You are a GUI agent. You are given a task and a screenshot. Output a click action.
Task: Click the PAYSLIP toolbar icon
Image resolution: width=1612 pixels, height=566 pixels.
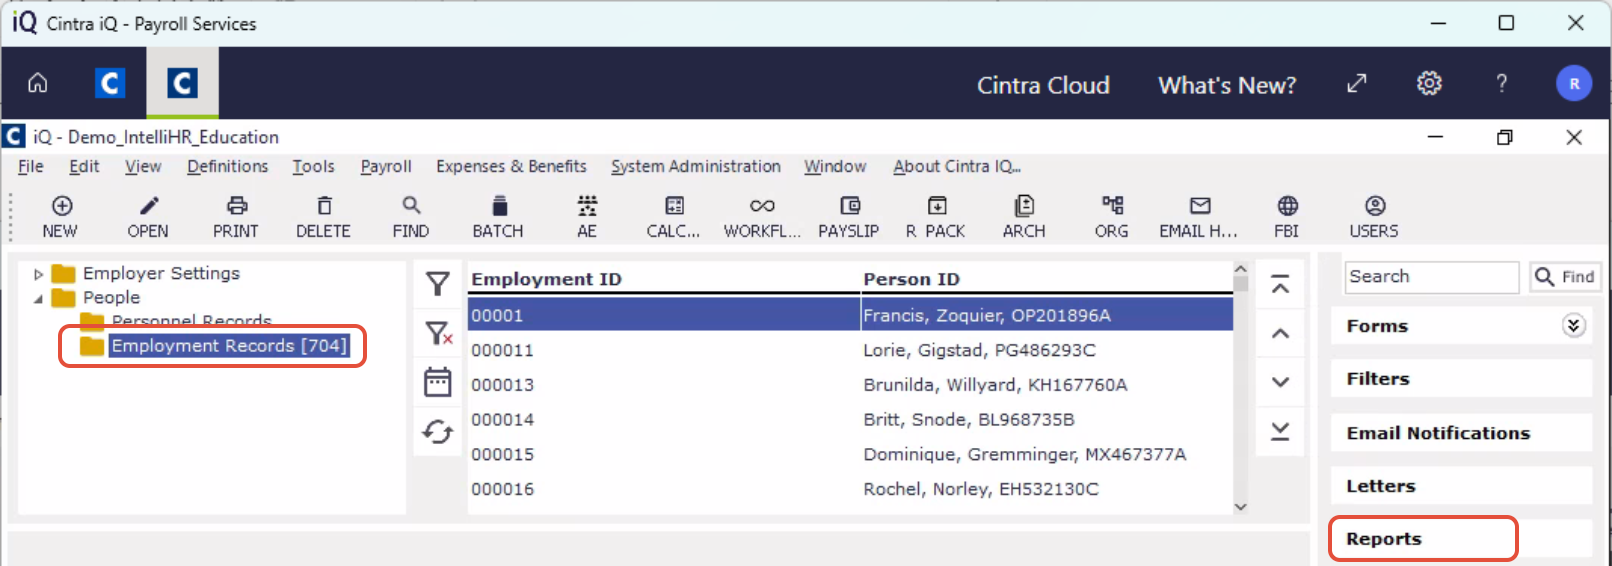tap(850, 206)
